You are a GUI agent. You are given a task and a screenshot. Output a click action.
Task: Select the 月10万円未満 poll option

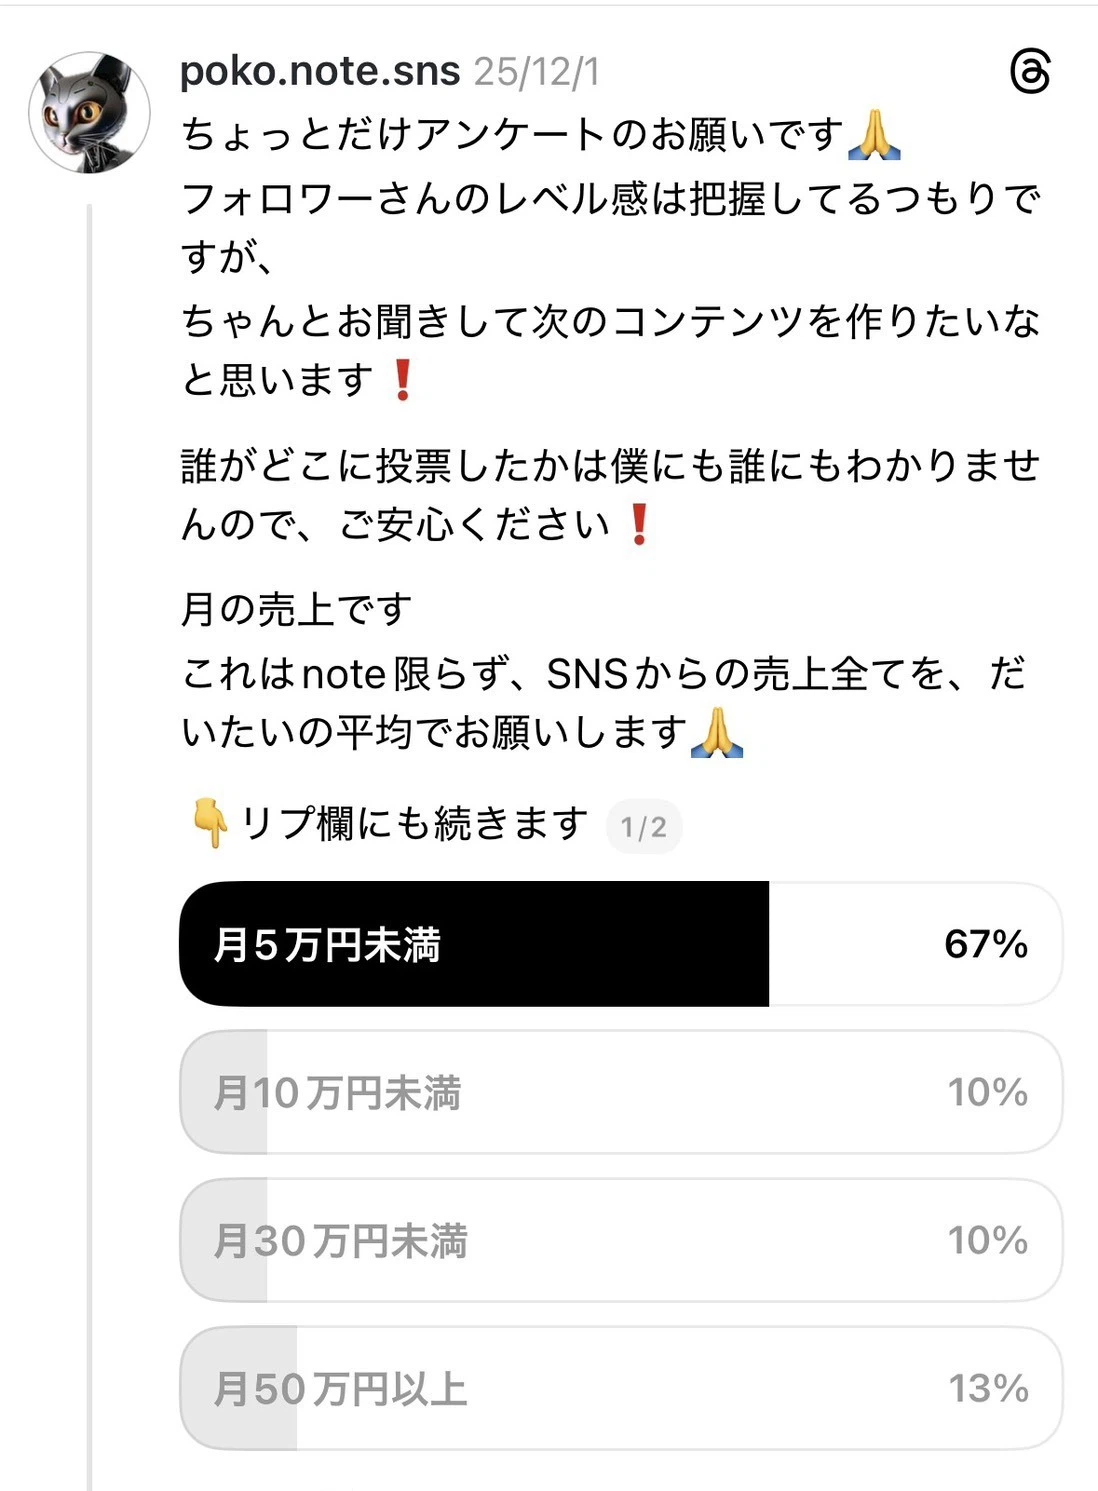click(x=620, y=1092)
